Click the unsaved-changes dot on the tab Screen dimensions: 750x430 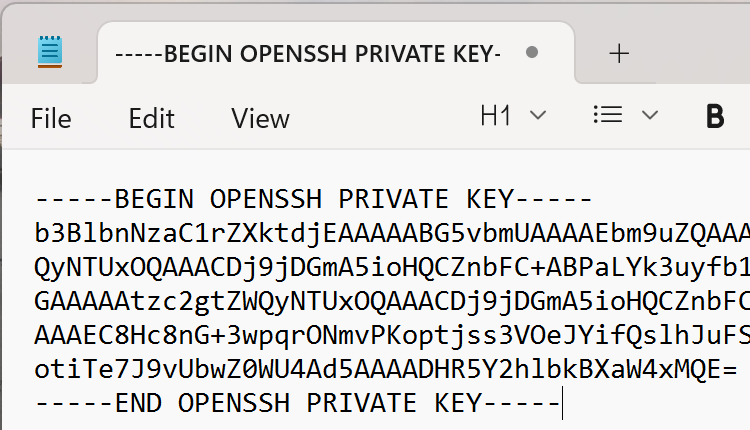532,52
